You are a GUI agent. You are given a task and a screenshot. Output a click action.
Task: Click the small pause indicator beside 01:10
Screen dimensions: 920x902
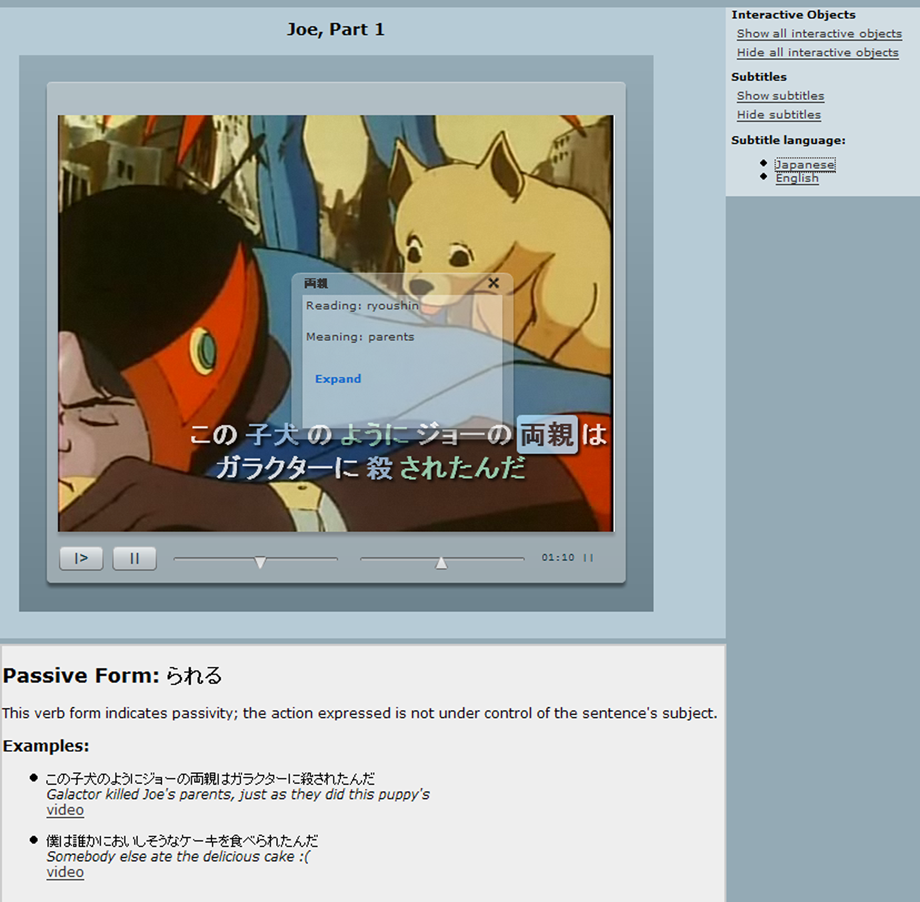pyautogui.click(x=588, y=558)
